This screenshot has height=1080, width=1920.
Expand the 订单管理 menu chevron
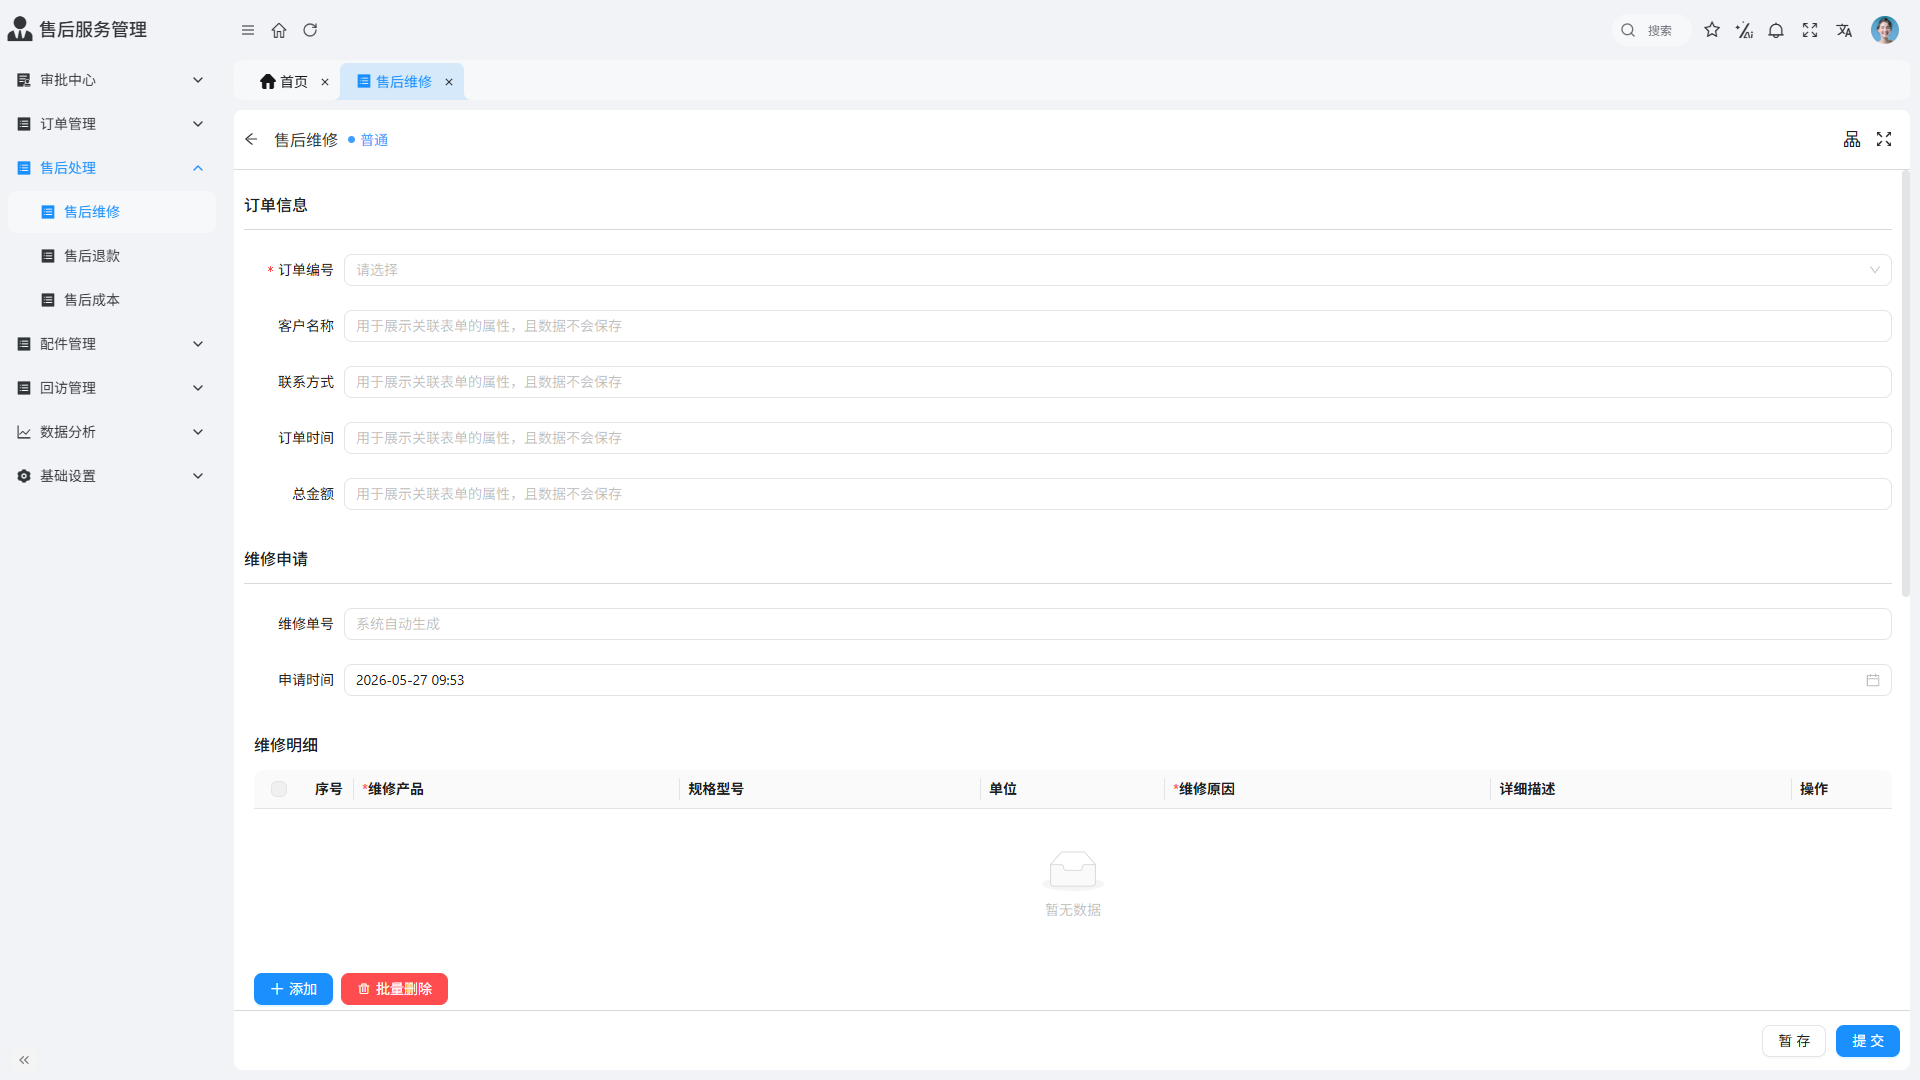point(198,124)
